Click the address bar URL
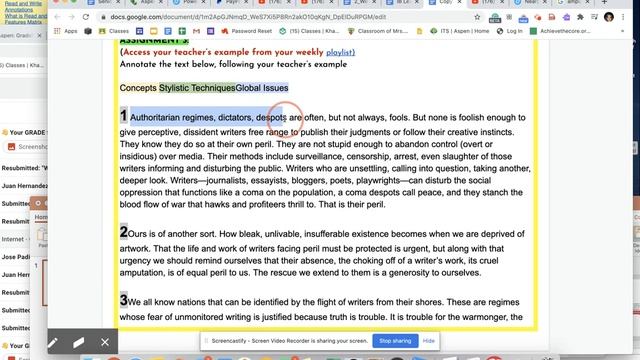Image resolution: width=640 pixels, height=360 pixels. pos(248,17)
